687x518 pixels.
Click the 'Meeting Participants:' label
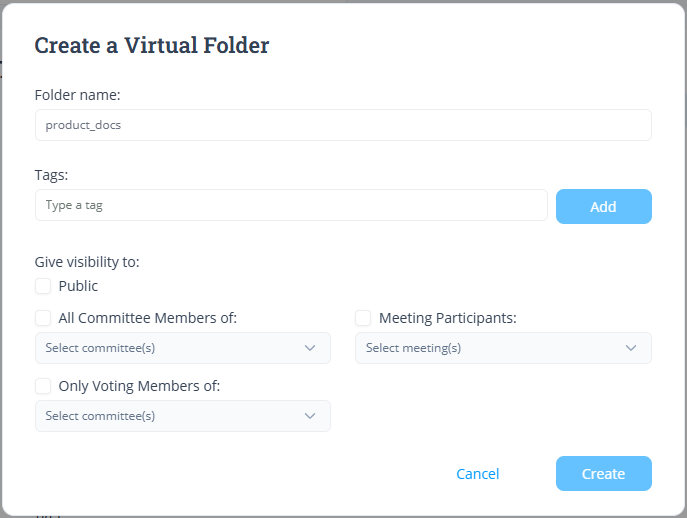[x=447, y=318]
